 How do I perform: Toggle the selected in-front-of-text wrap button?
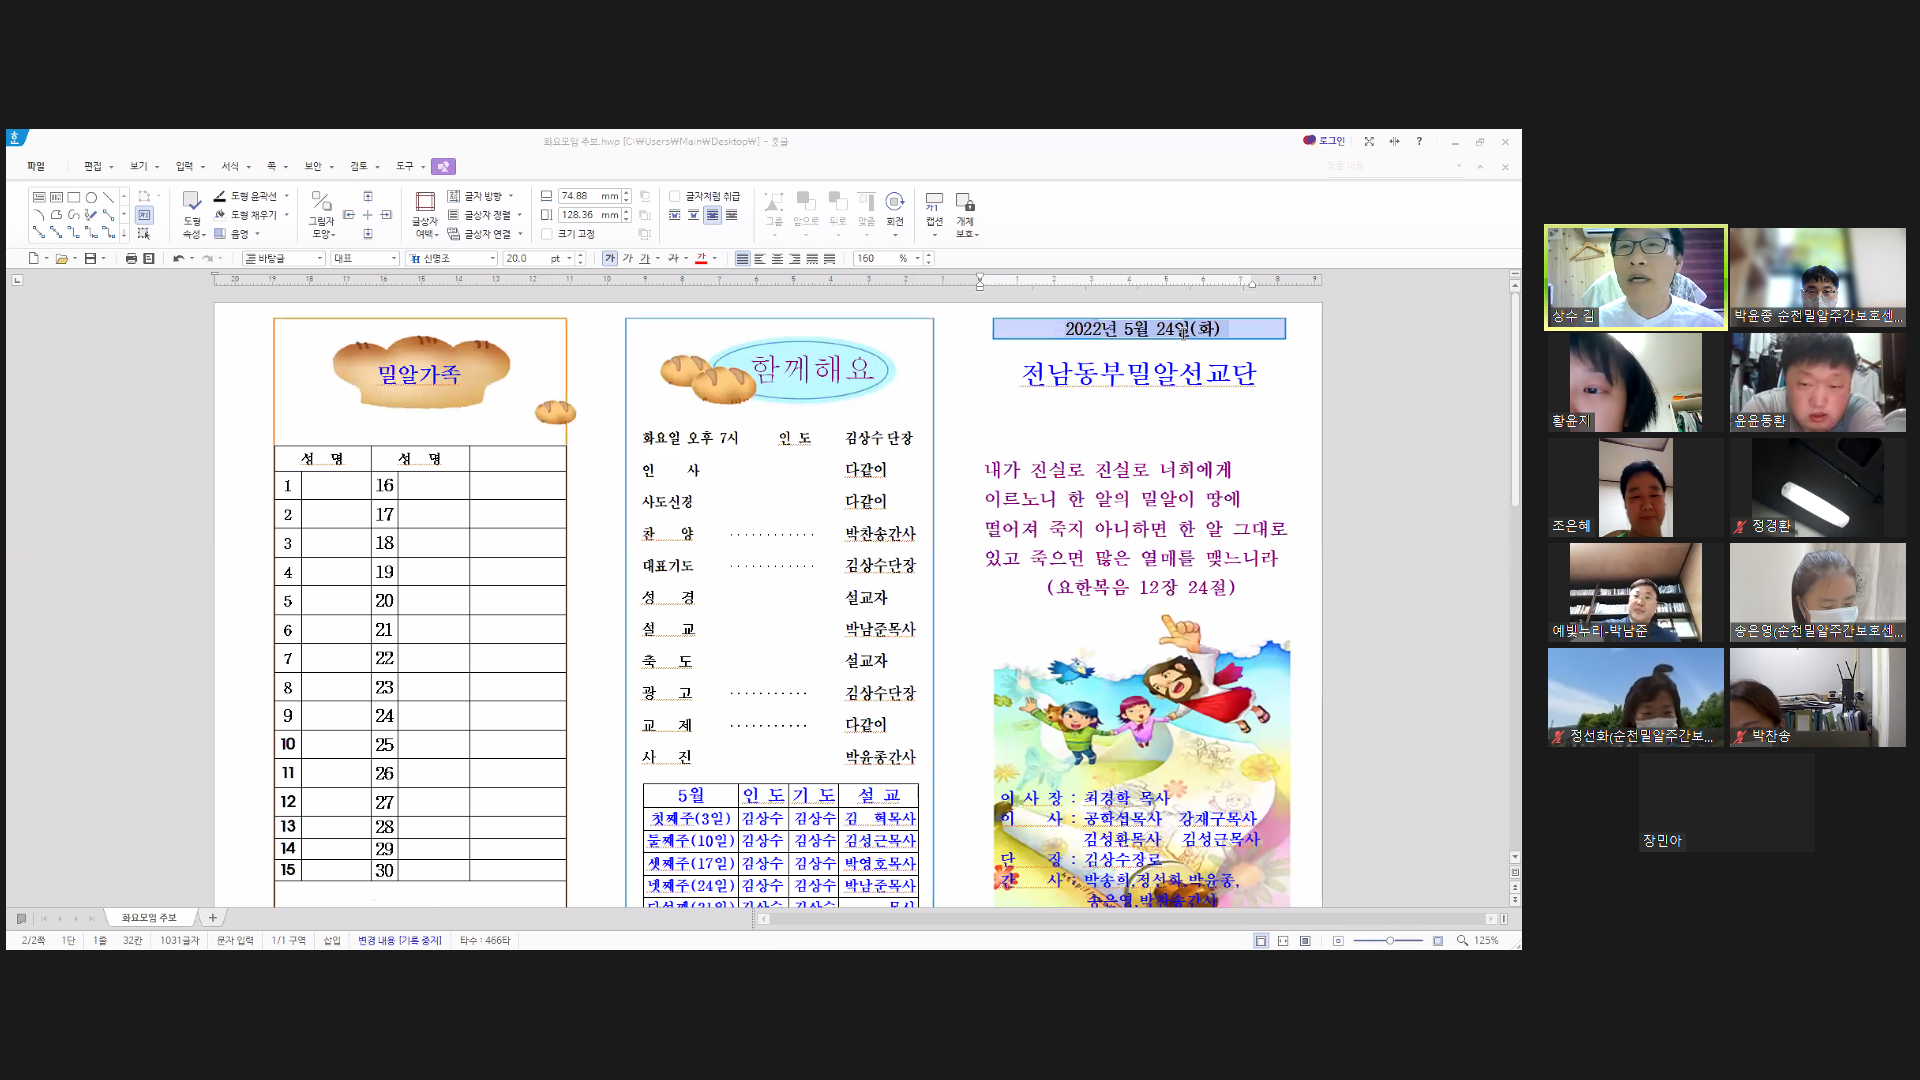tap(712, 215)
